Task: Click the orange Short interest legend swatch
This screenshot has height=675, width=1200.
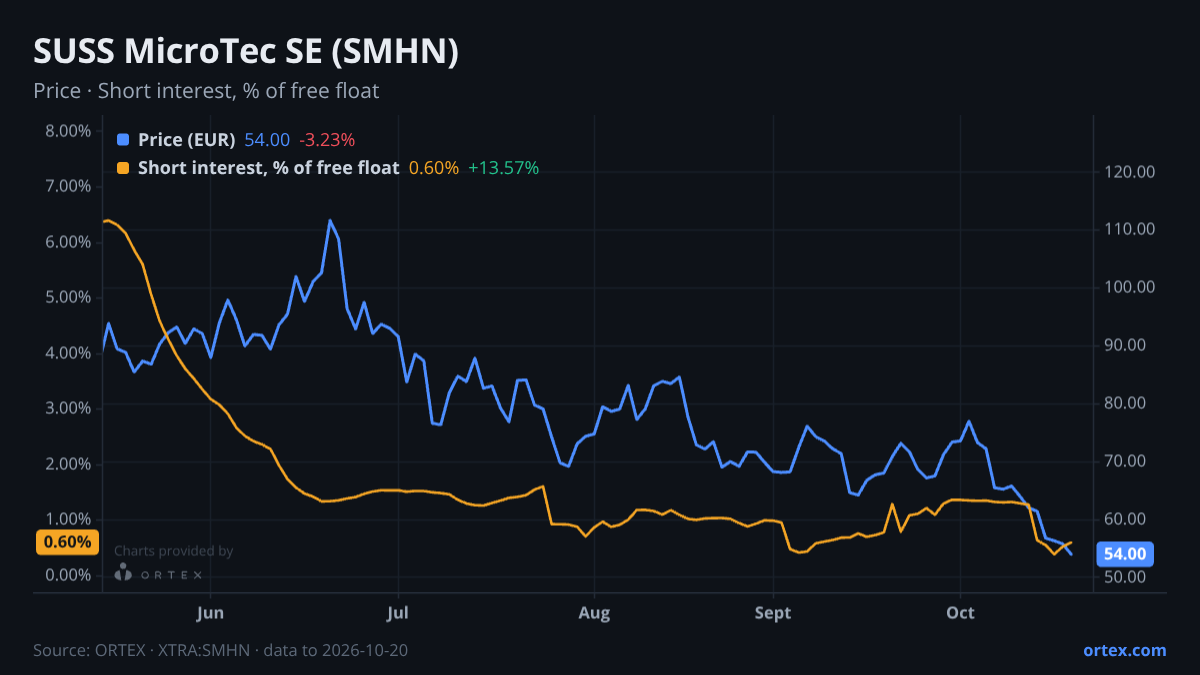Action: pos(123,168)
